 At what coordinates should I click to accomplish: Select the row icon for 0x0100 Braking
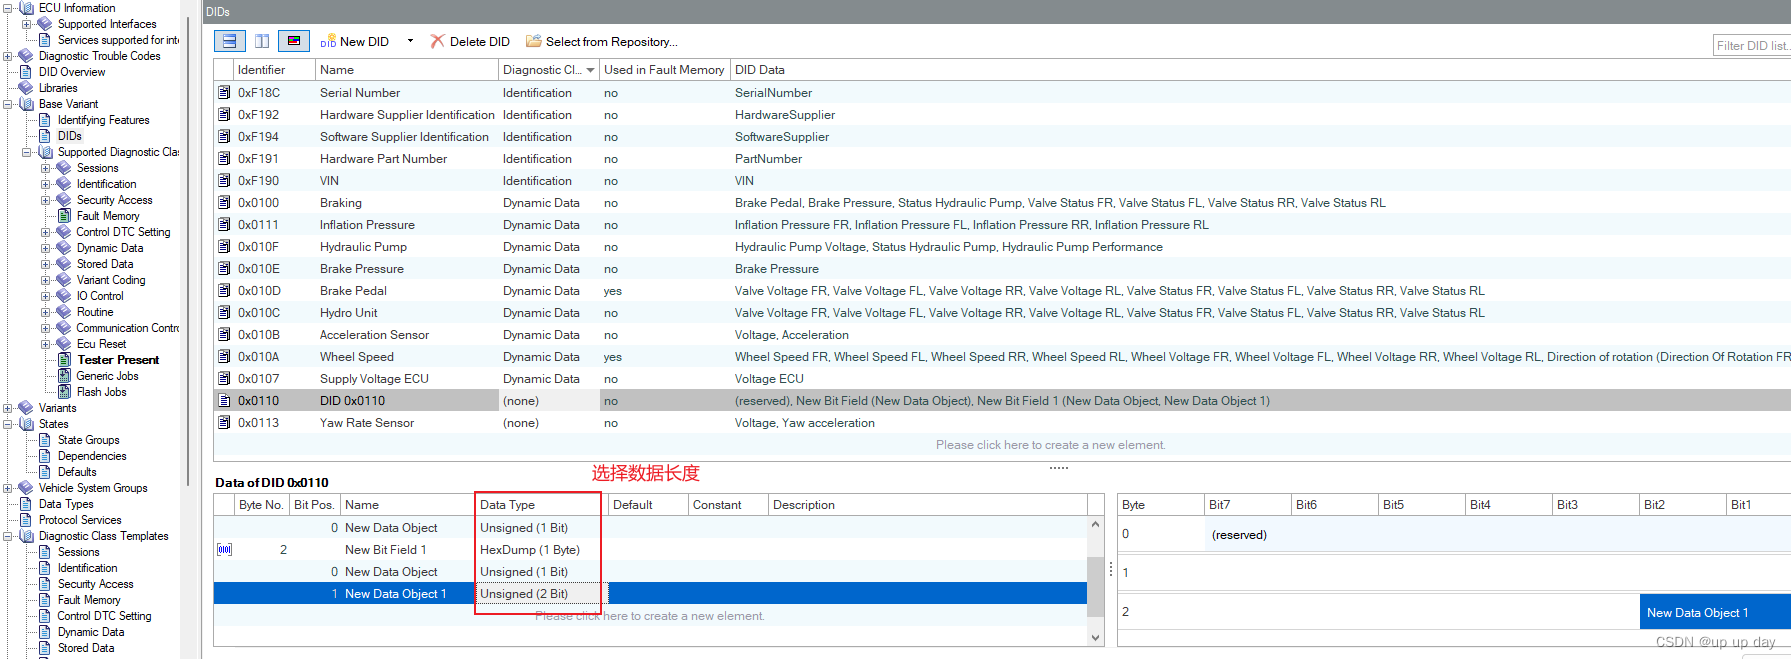pyautogui.click(x=224, y=202)
